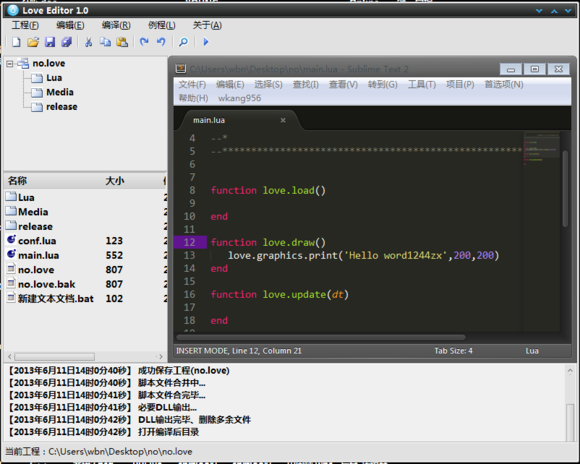
Task: Open Sublime Text 查看(V) menu
Action: click(343, 84)
